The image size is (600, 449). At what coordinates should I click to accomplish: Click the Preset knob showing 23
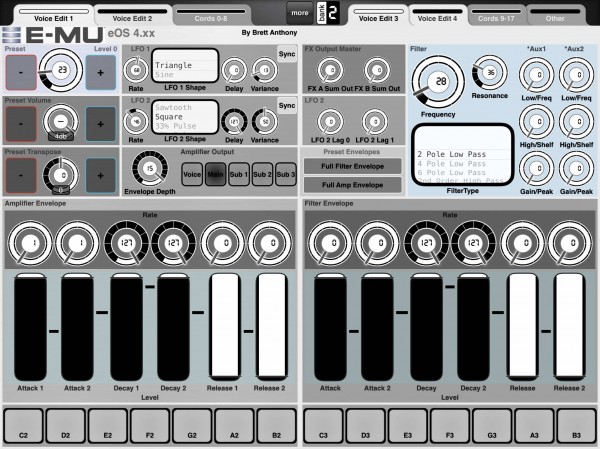click(x=61, y=70)
